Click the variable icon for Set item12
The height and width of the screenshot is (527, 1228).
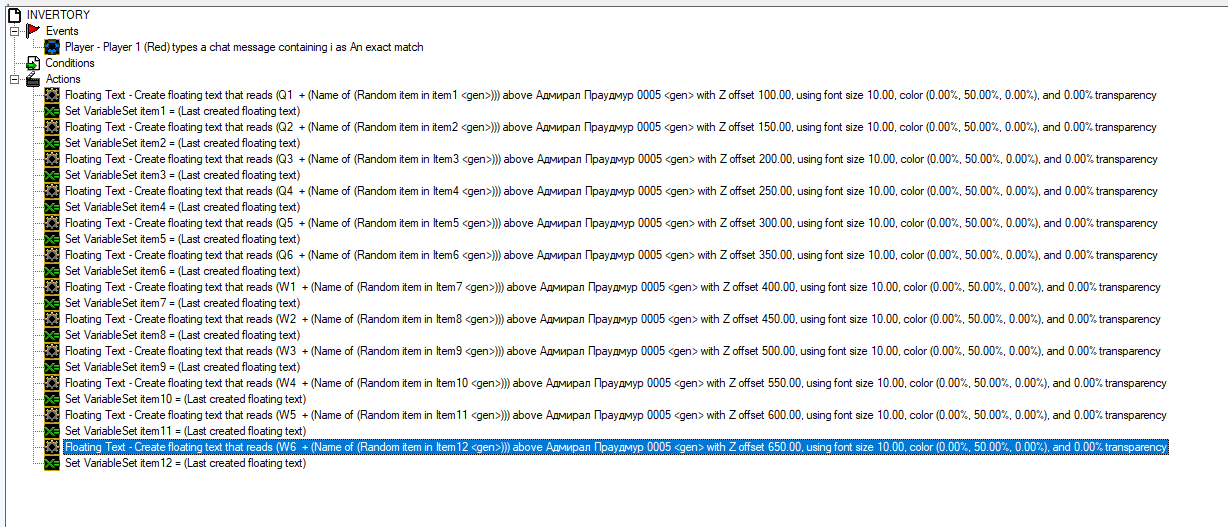click(x=52, y=463)
